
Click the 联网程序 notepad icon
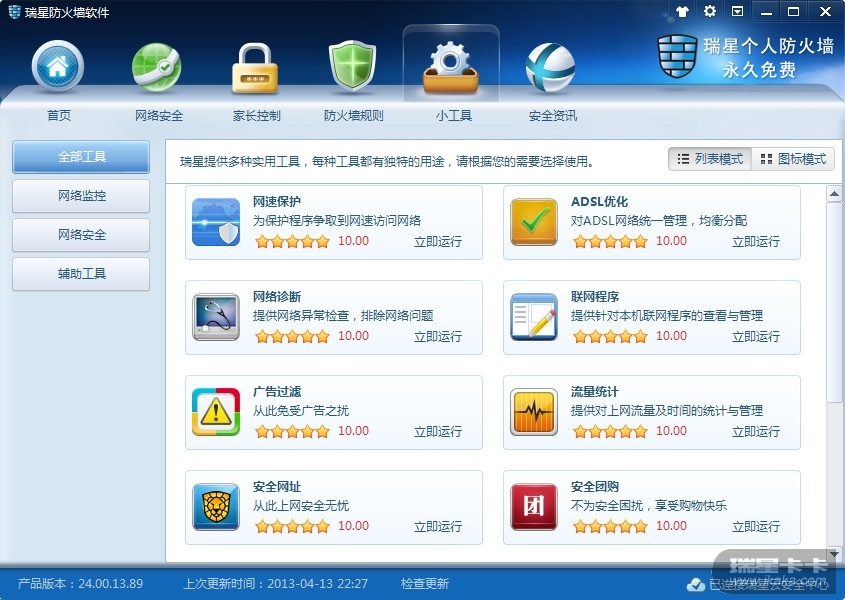coord(534,317)
